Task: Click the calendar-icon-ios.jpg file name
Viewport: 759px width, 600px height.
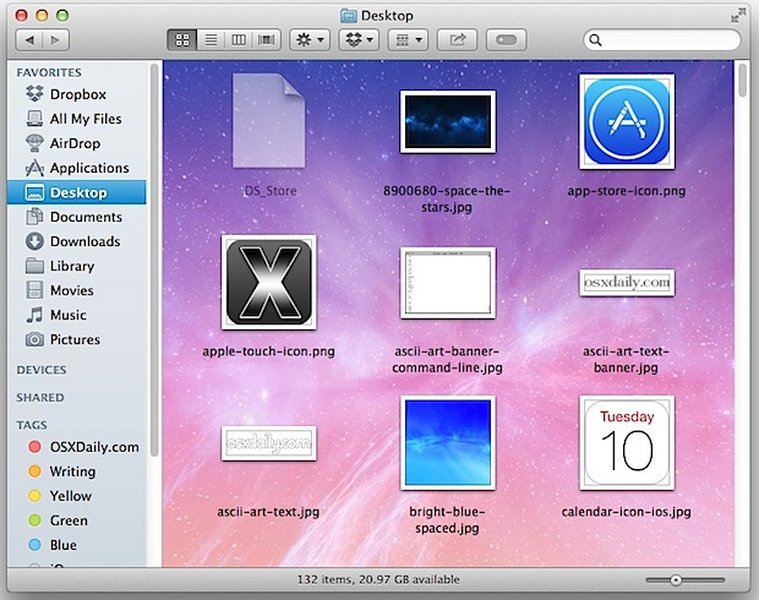Action: click(626, 512)
